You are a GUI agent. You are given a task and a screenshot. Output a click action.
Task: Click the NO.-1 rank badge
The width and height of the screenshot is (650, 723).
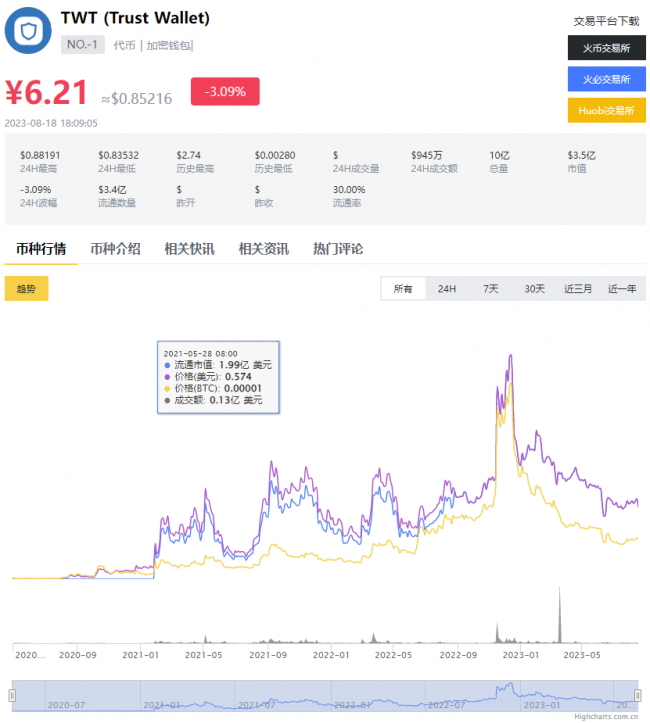tap(83, 45)
